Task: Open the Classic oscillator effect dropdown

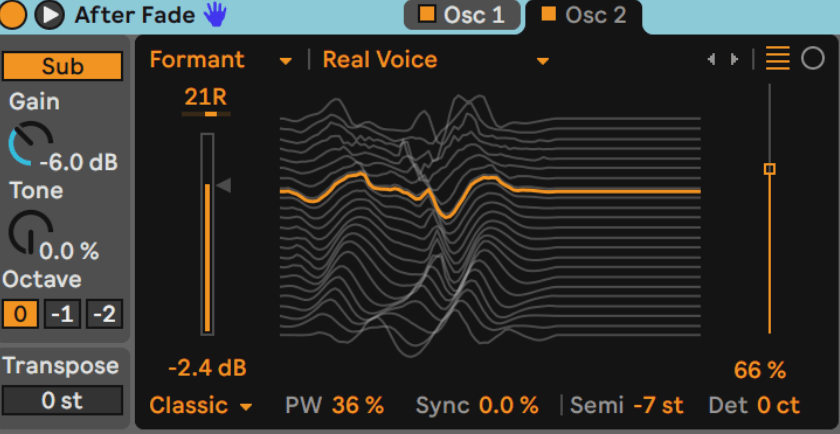Action: (200, 405)
